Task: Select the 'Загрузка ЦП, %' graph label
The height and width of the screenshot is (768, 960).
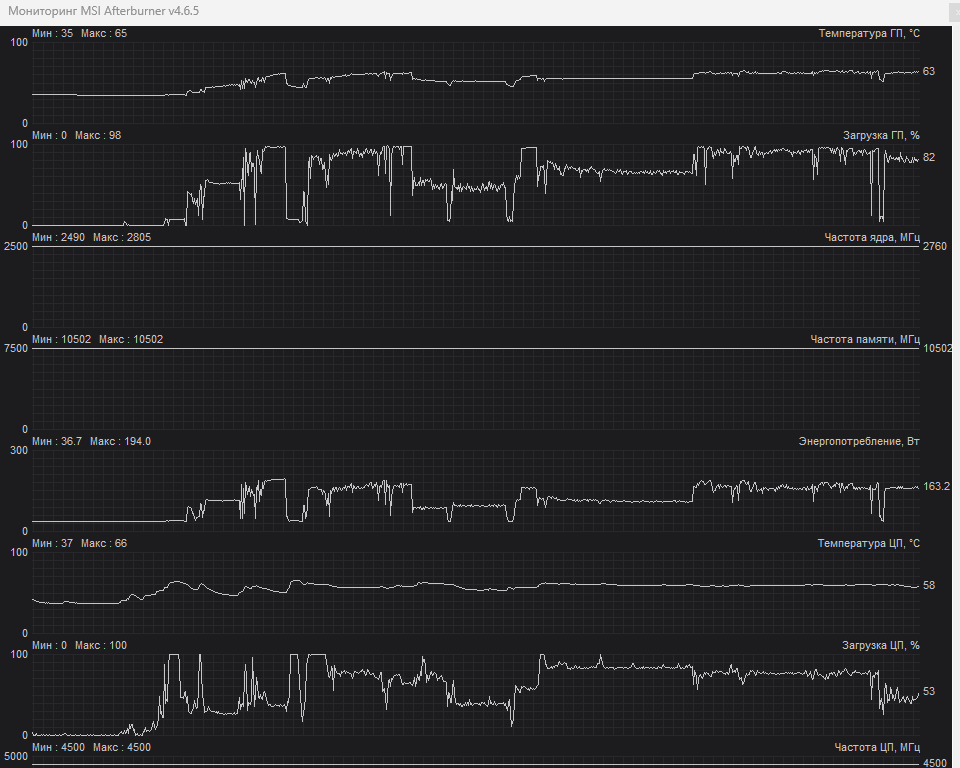Action: coord(880,646)
